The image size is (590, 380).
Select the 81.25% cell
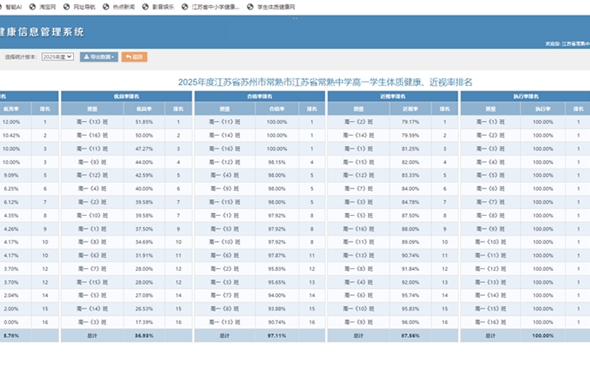pos(410,149)
